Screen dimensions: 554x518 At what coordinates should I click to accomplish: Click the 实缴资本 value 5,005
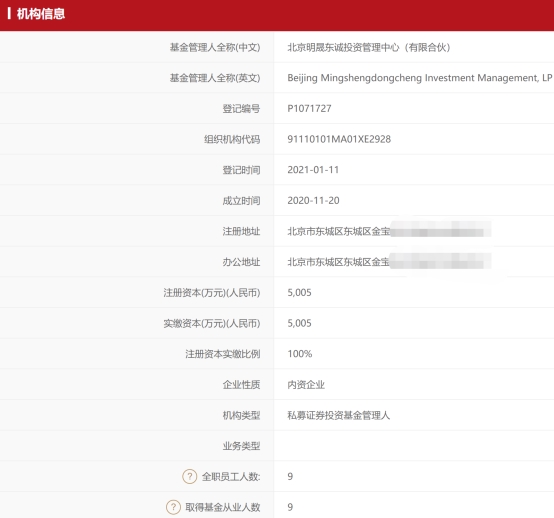click(x=299, y=323)
